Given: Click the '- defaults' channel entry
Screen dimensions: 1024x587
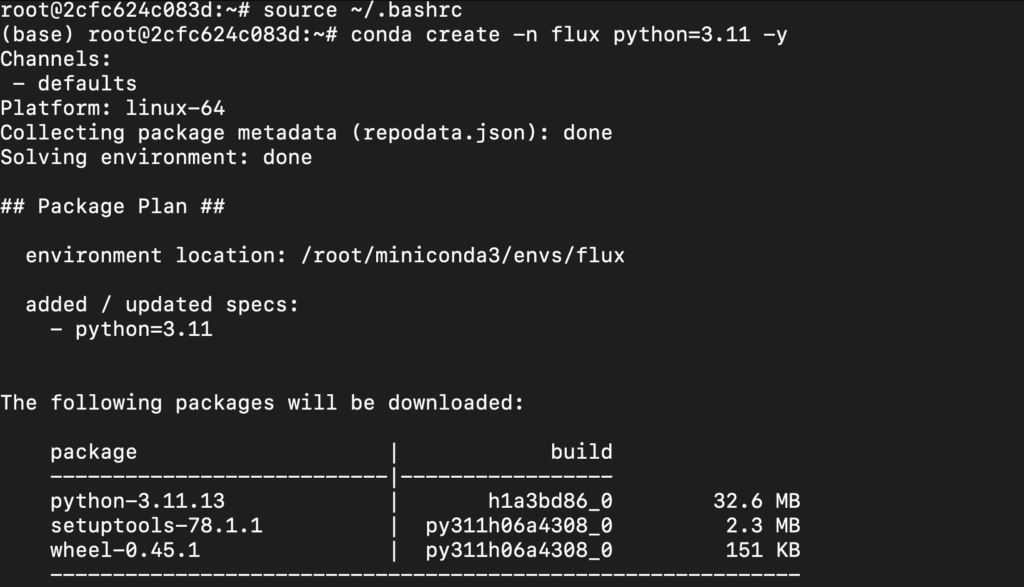Looking at the screenshot, I should (x=74, y=84).
